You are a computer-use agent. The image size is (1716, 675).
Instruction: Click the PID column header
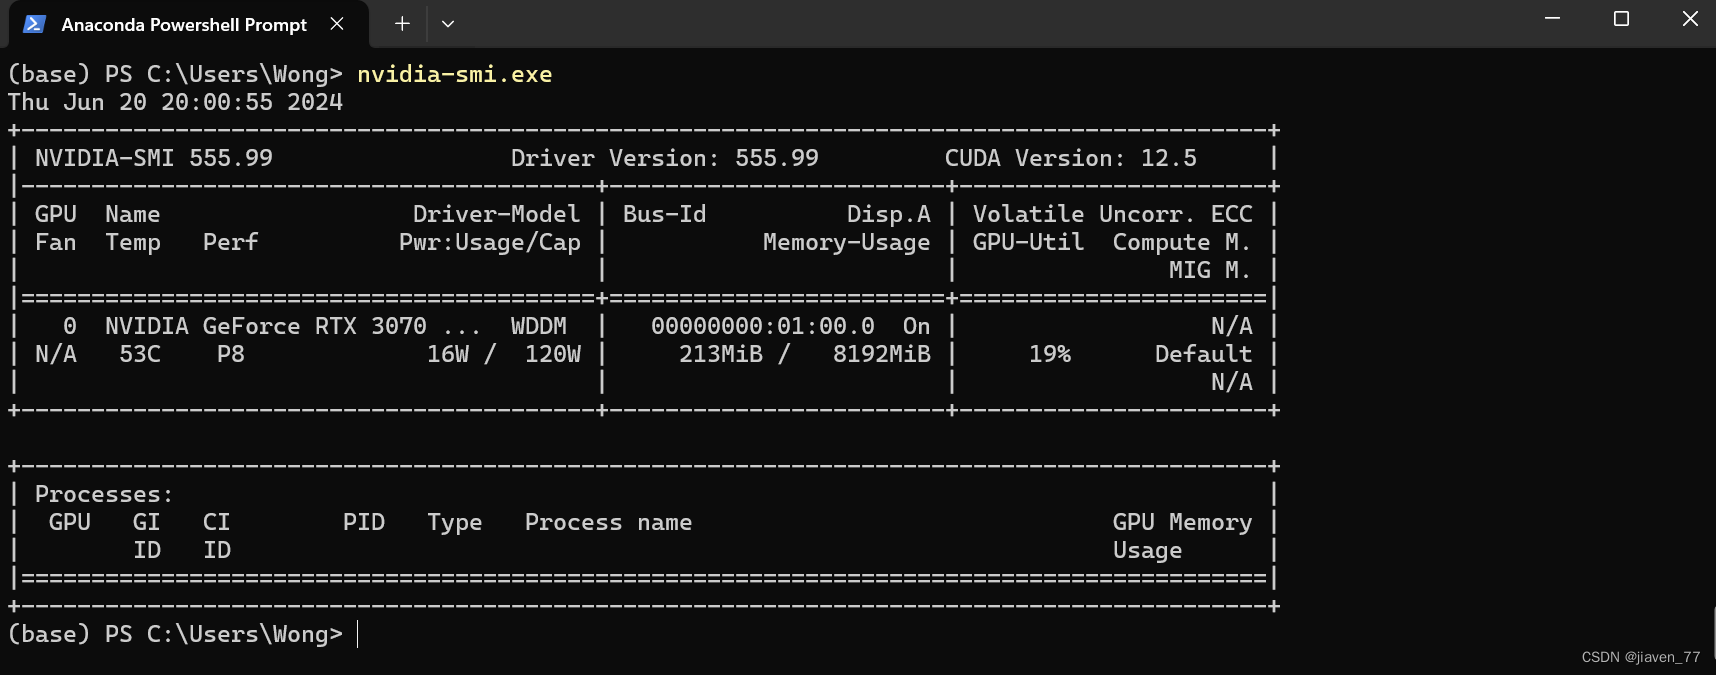pos(364,522)
